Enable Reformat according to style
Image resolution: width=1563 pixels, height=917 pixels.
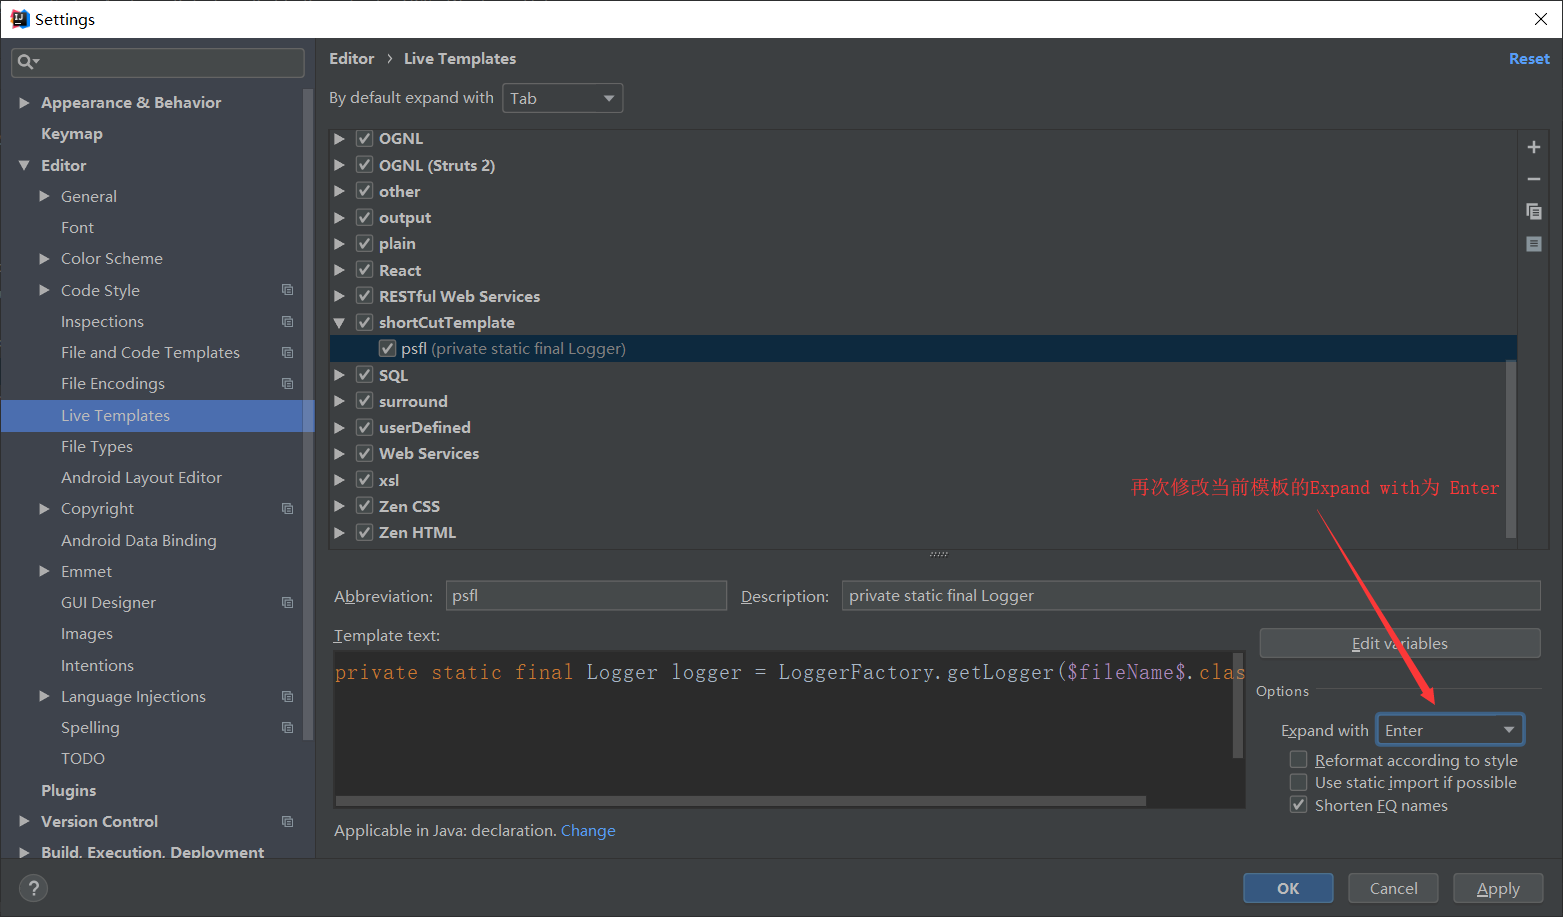[x=1298, y=759]
